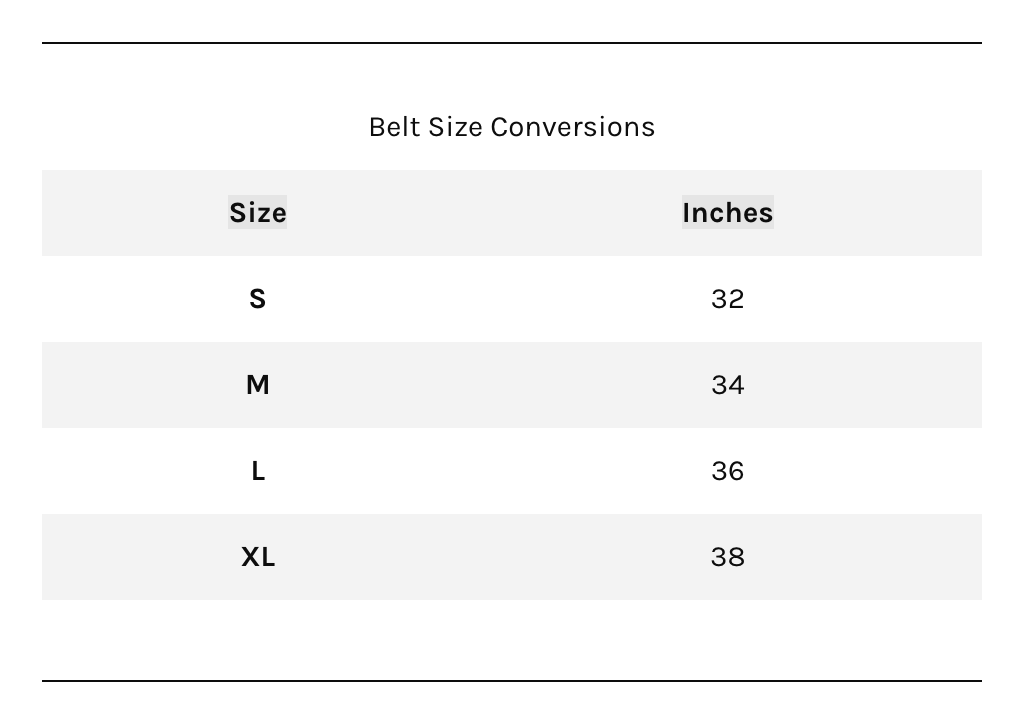1026x728 pixels.
Task: Click the 36 inches value
Action: pyautogui.click(x=728, y=471)
